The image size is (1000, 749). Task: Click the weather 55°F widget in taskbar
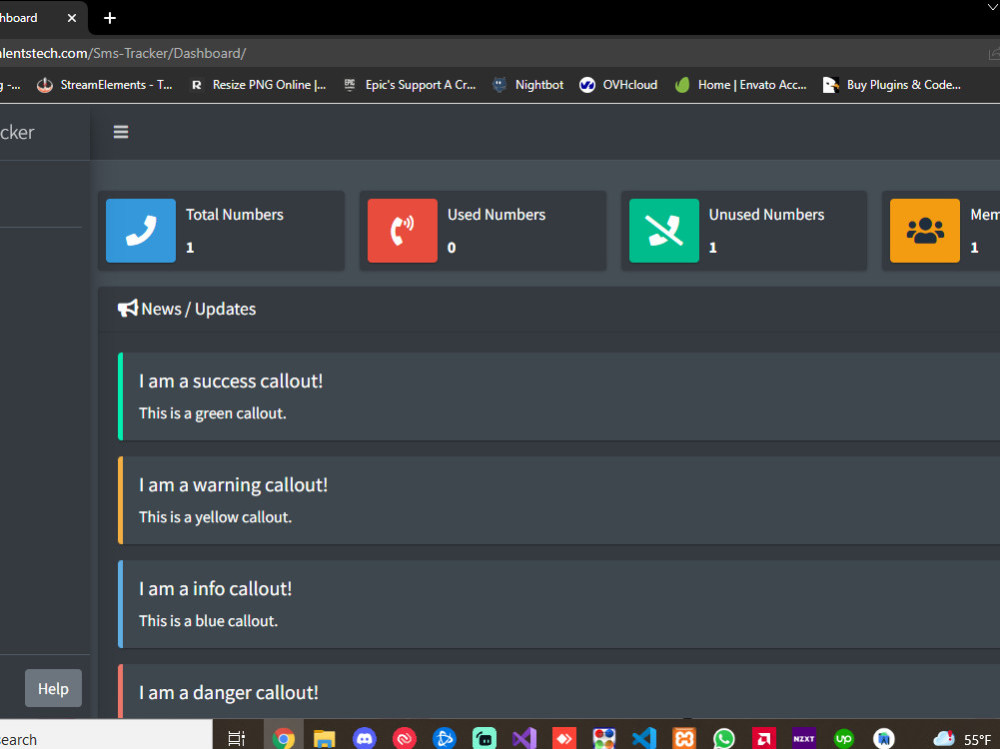tap(963, 739)
